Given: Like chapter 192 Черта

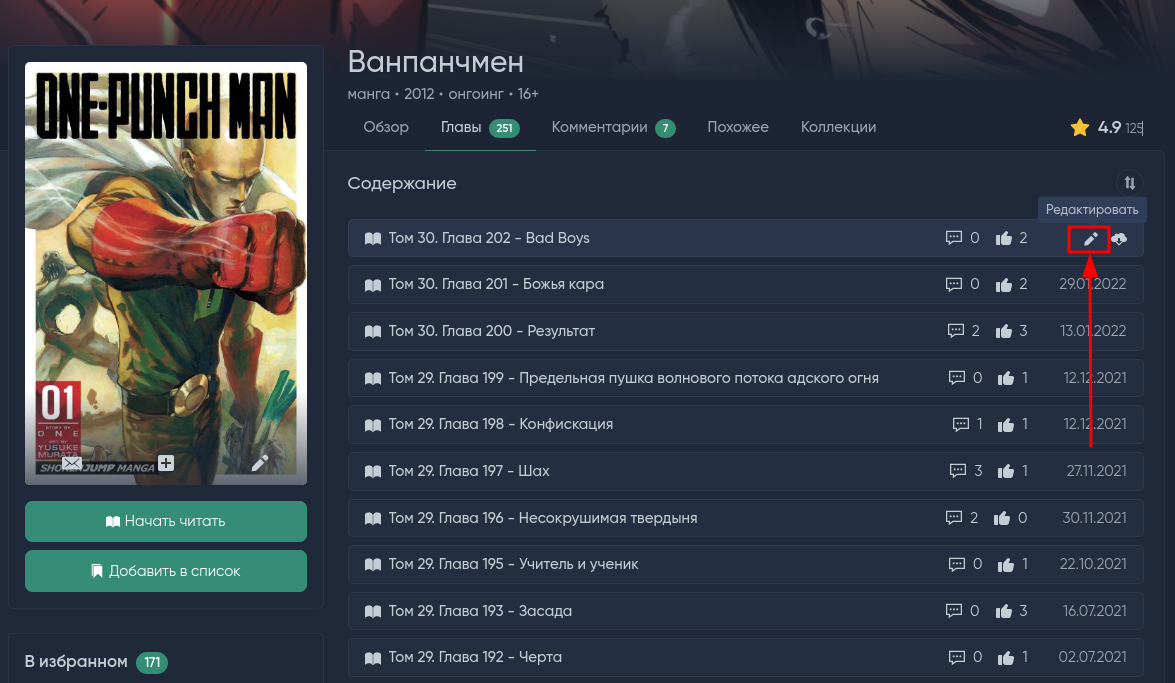Looking at the screenshot, I should click(x=1006, y=658).
